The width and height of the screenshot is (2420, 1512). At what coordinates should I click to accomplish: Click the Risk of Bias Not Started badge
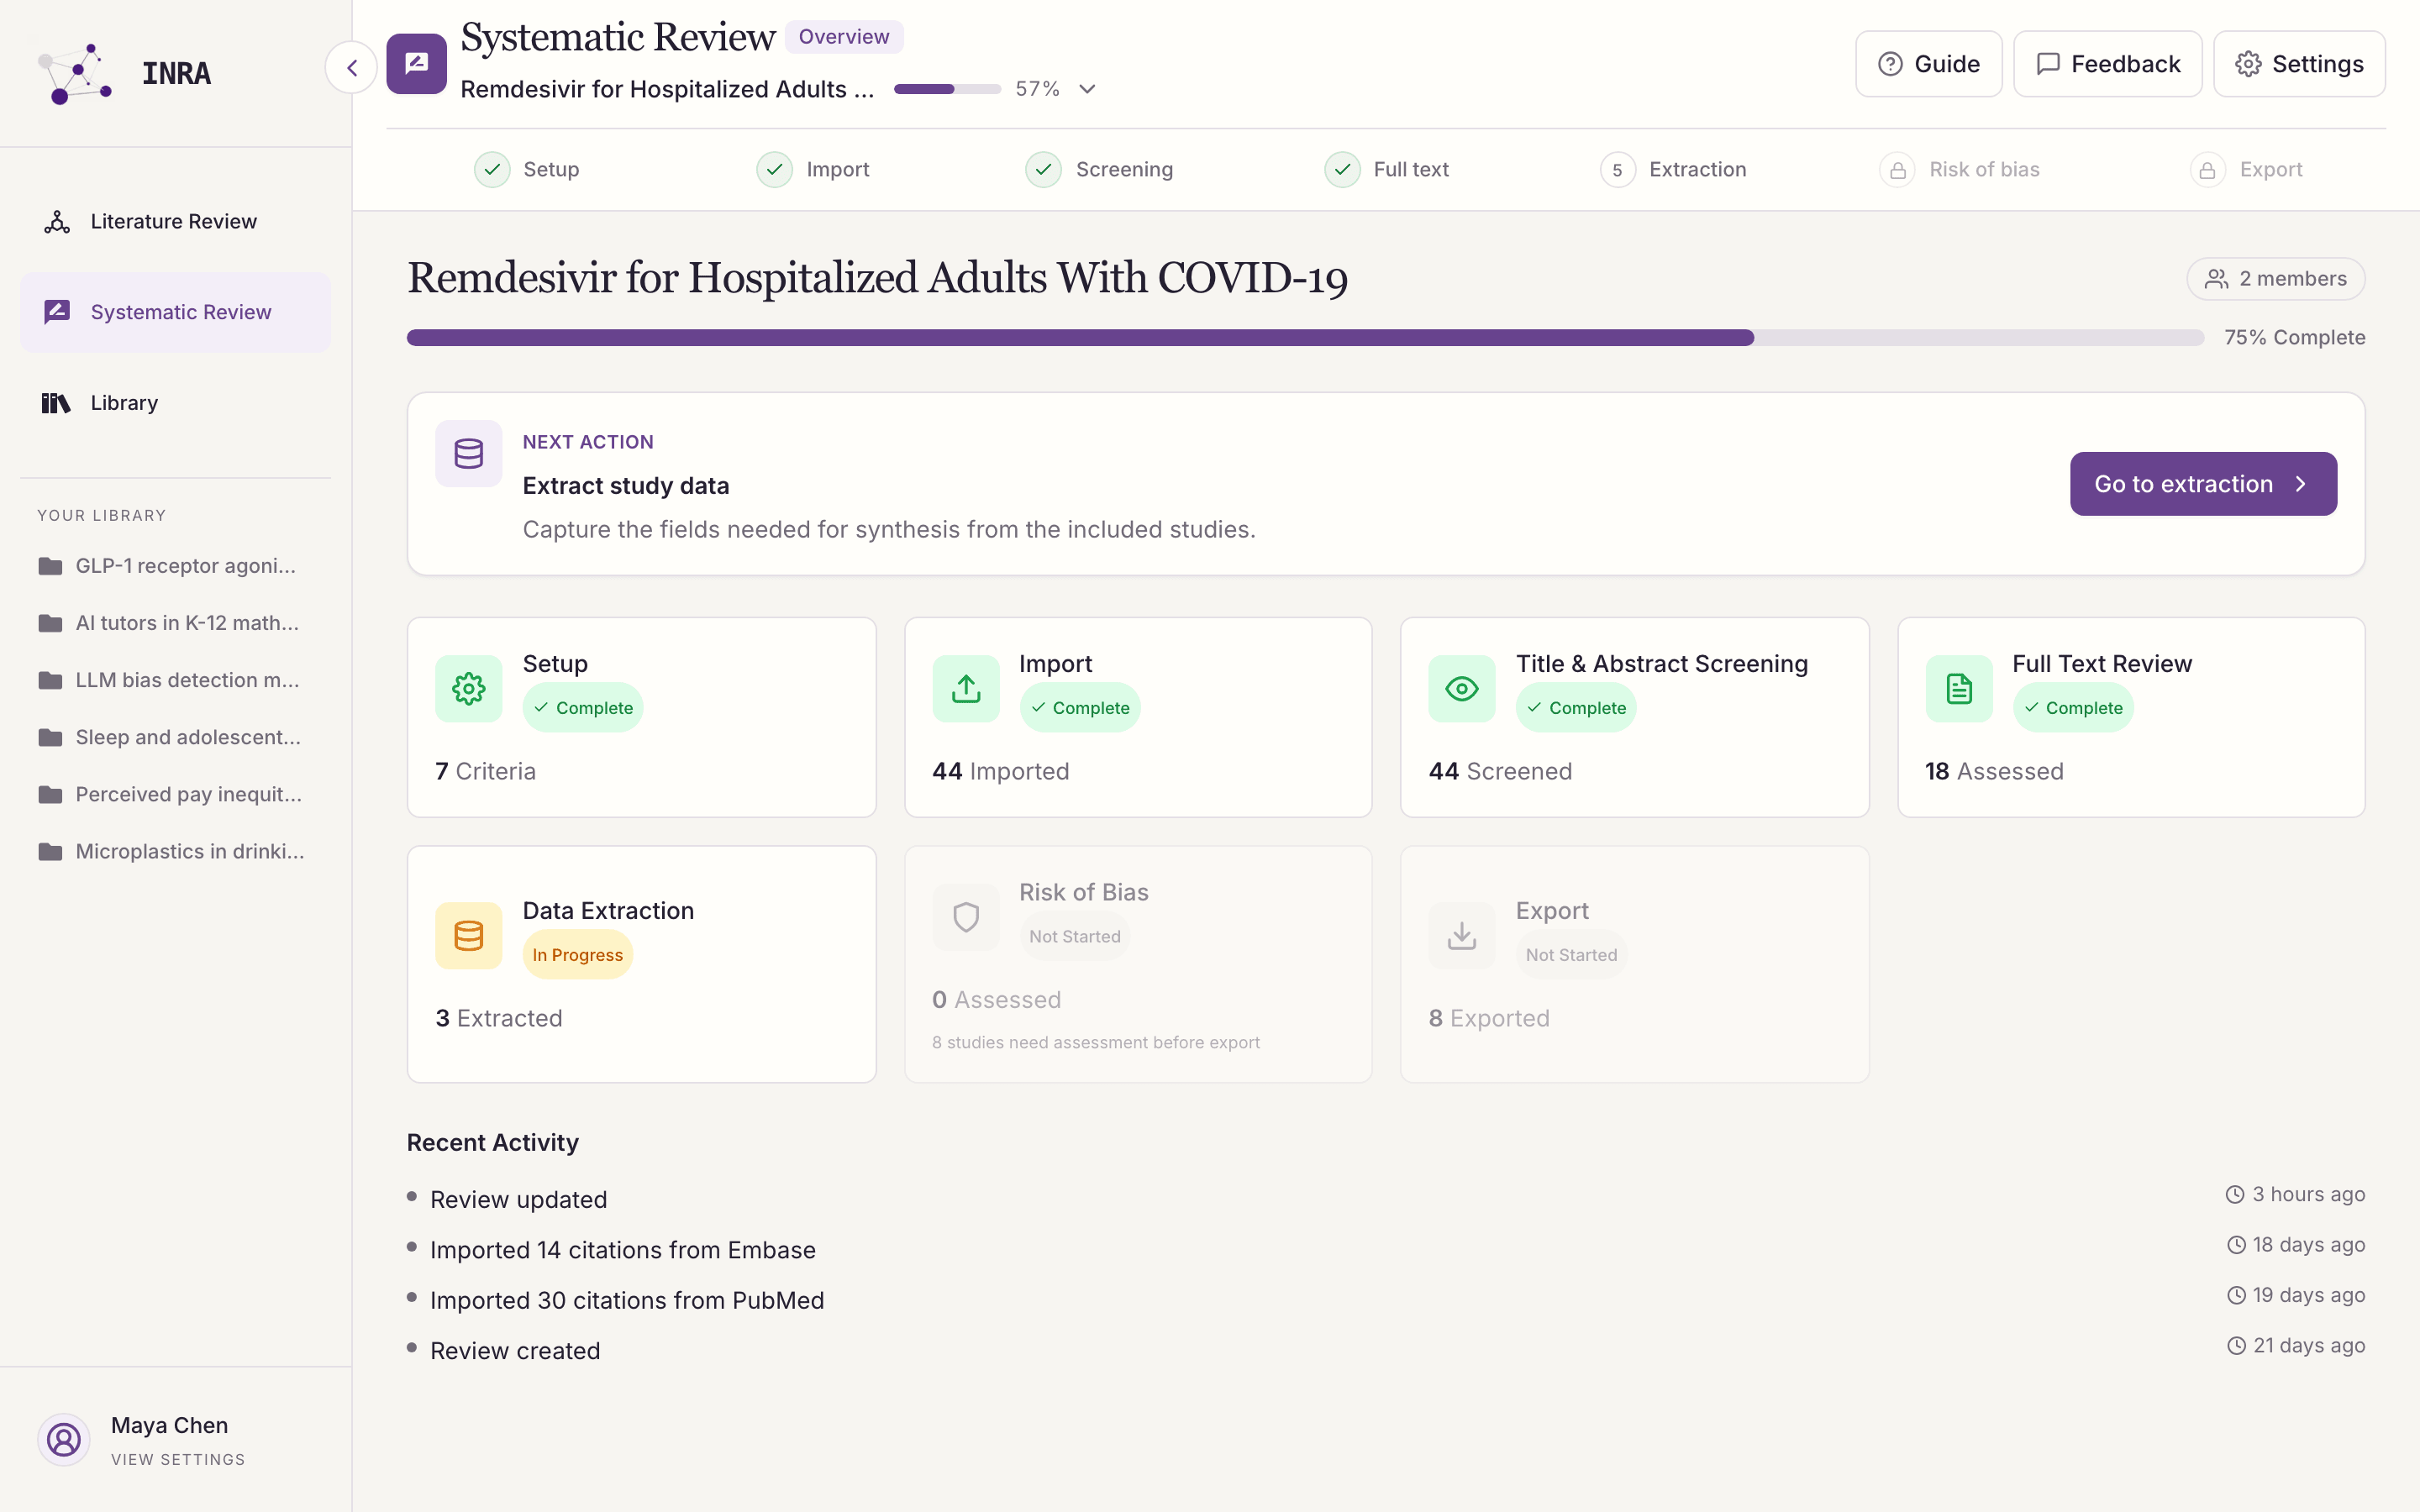[1074, 937]
